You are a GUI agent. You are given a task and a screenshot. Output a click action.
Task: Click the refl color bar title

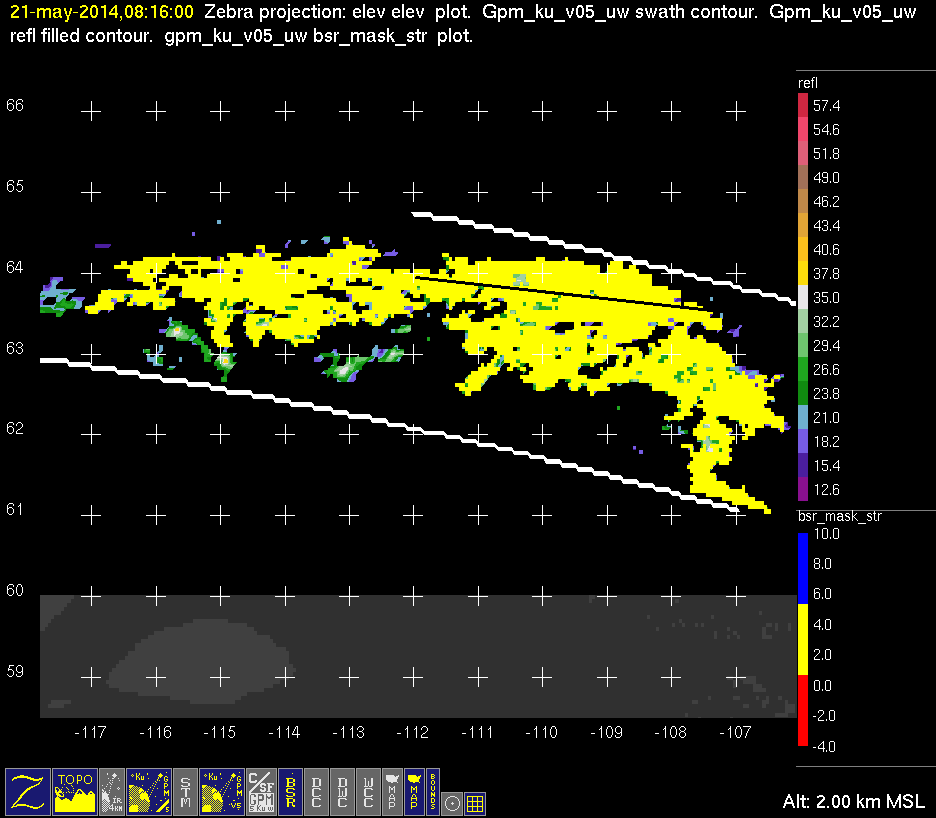pyautogui.click(x=807, y=83)
